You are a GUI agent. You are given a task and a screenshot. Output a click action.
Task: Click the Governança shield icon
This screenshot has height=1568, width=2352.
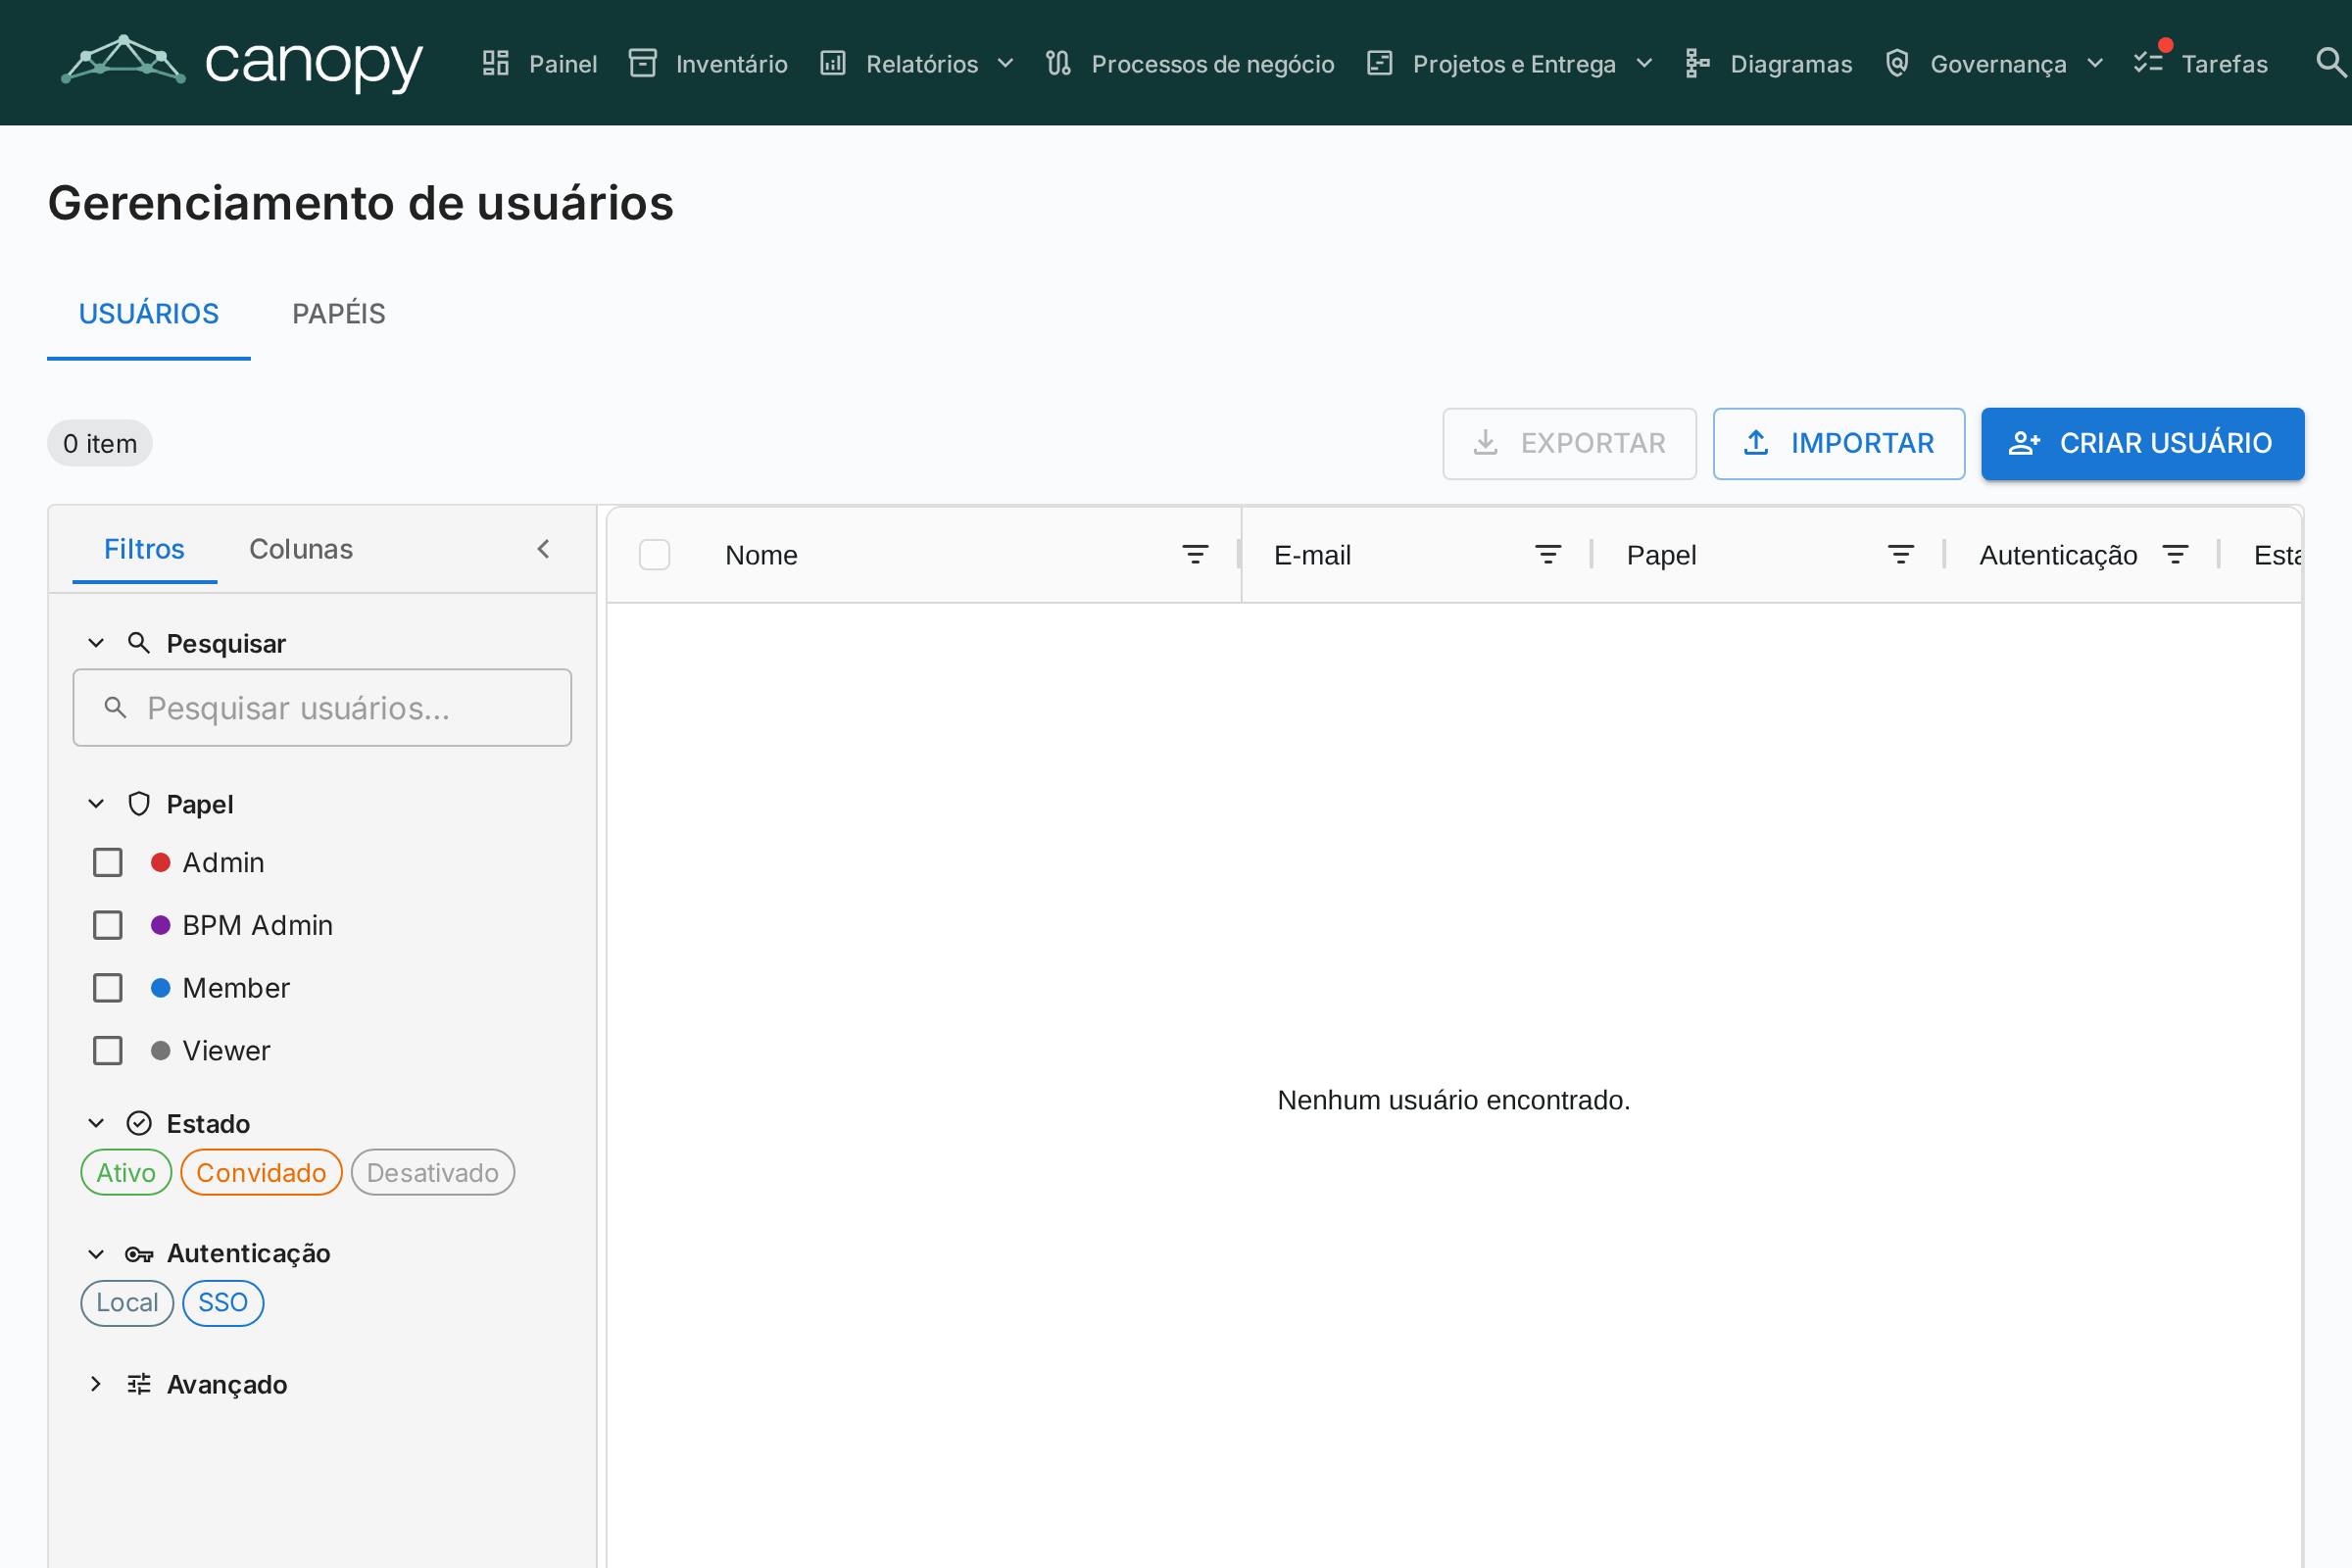point(1897,63)
